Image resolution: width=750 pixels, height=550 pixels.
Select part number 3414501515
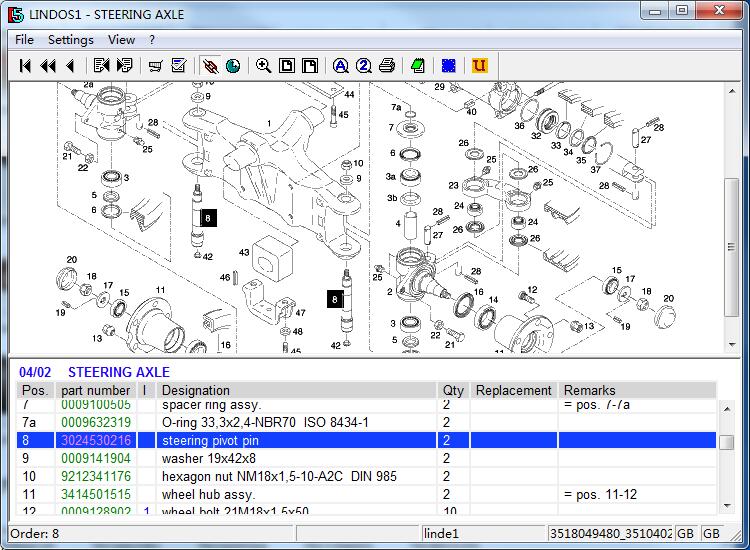tap(96, 495)
